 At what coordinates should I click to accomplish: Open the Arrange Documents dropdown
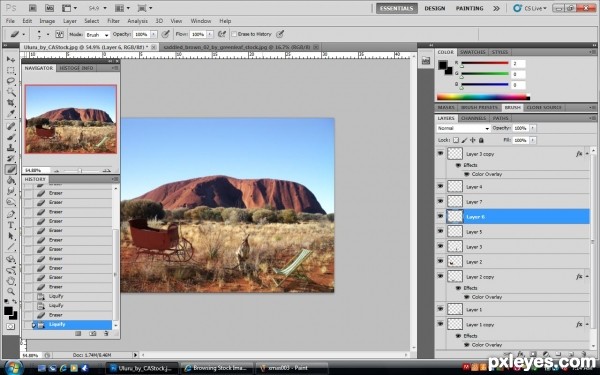click(x=122, y=8)
